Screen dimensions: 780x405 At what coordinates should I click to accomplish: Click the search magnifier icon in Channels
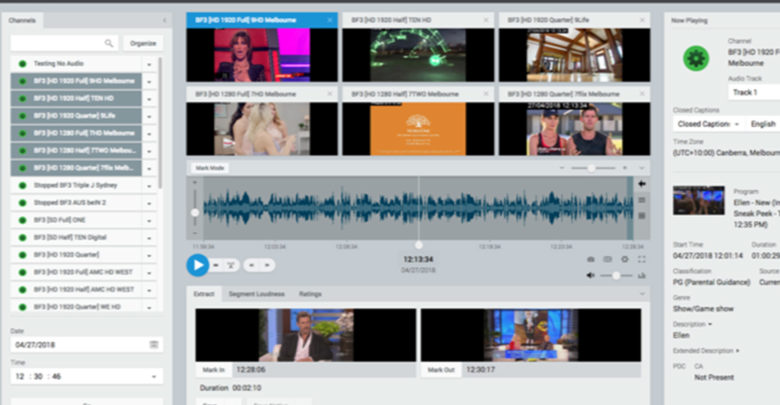click(109, 43)
